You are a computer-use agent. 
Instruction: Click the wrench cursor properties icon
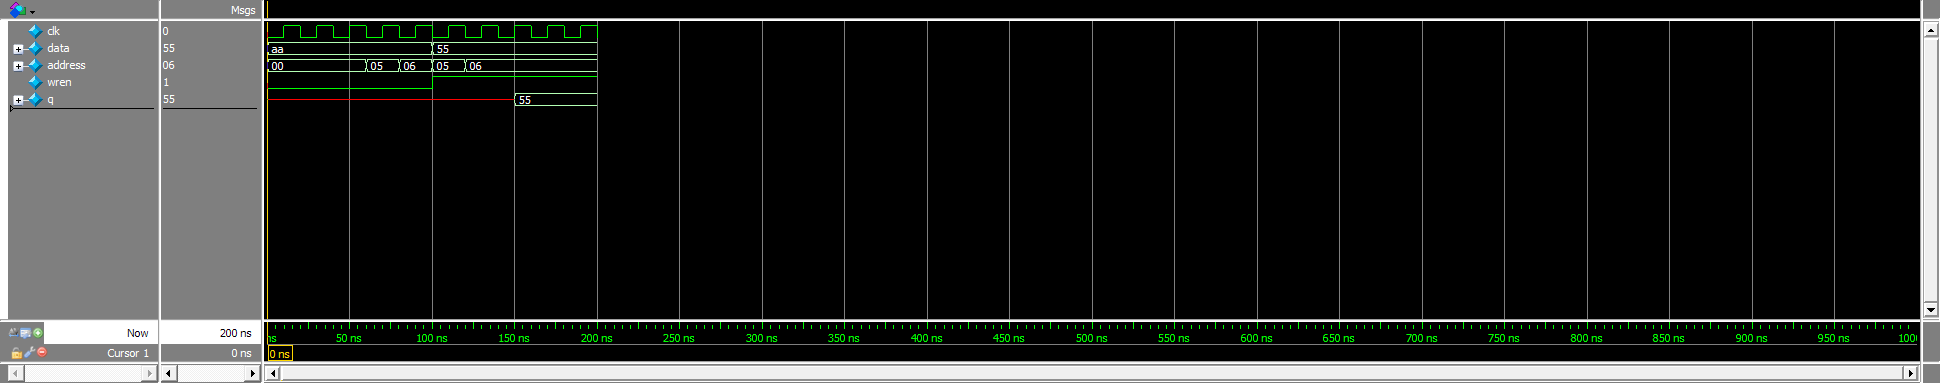coord(29,353)
